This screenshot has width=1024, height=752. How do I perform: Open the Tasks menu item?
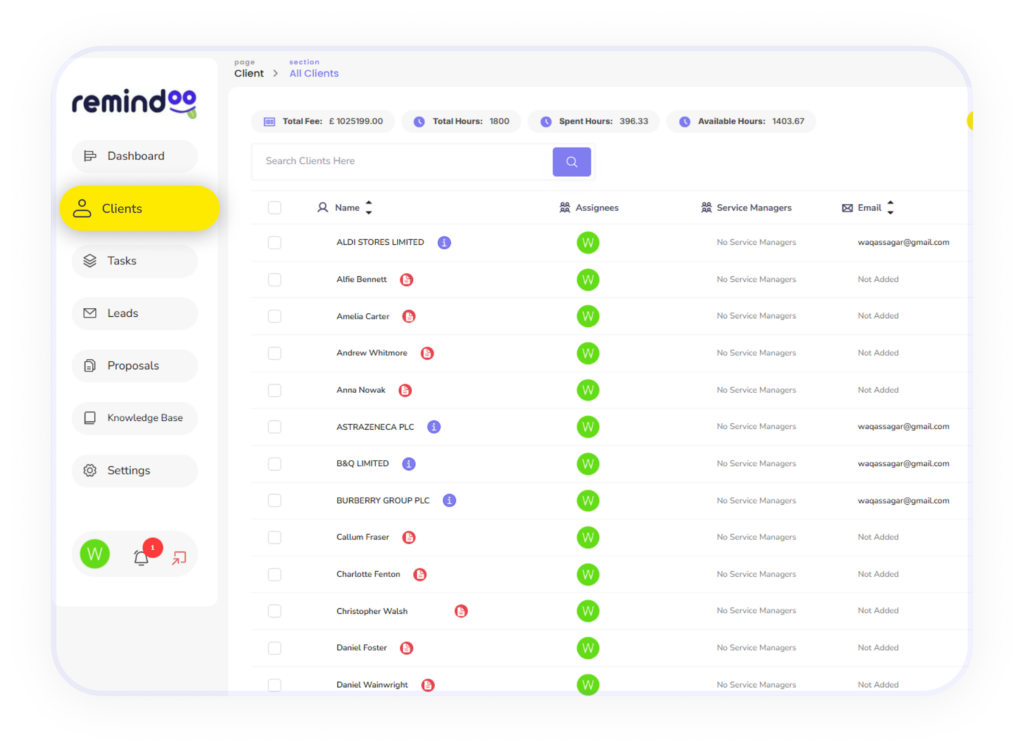pyautogui.click(x=135, y=261)
